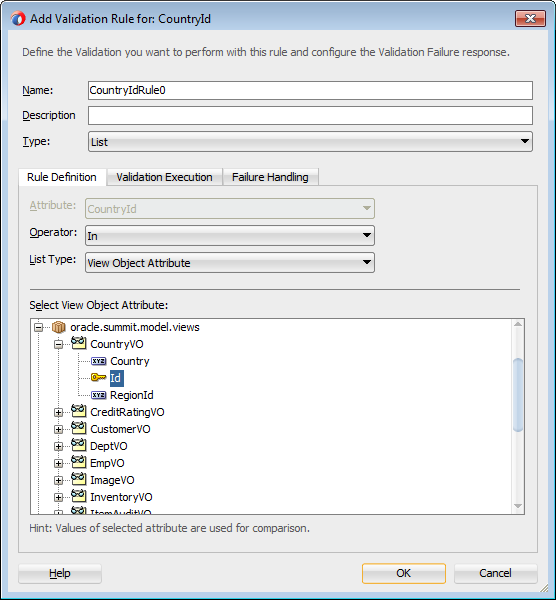The height and width of the screenshot is (600, 556).
Task: Click the CountryVO view object icon
Action: (79, 343)
